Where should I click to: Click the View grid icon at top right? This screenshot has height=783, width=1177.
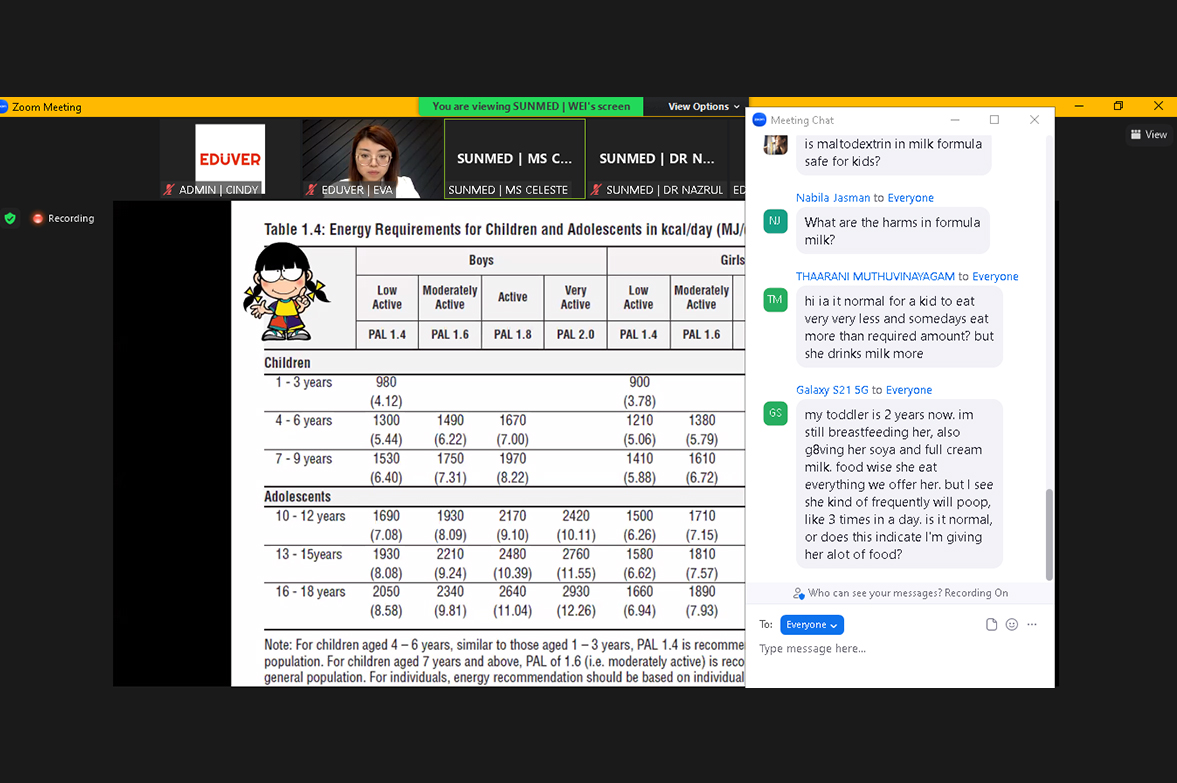(1136, 134)
